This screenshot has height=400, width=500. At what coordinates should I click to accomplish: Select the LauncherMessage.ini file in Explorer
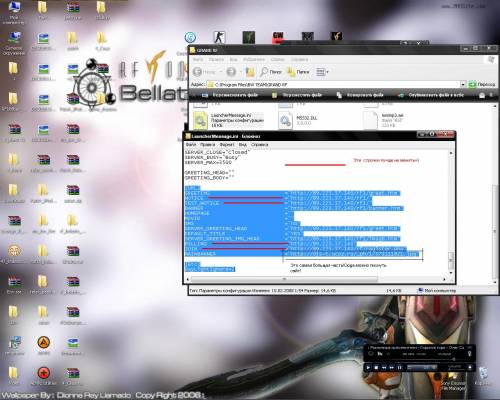coord(229,120)
